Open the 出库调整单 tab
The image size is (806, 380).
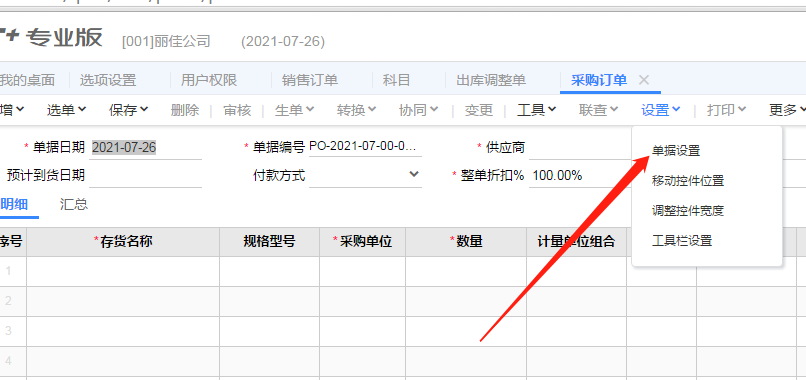pos(491,80)
